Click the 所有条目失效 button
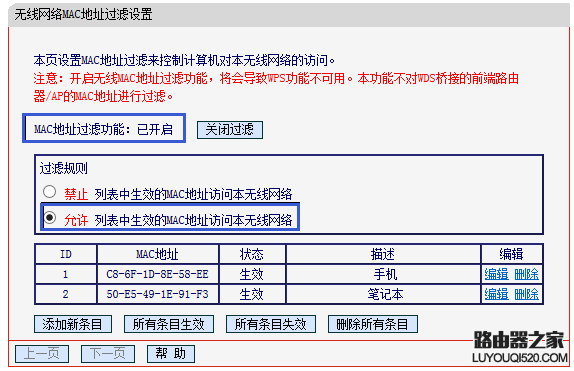The image size is (574, 371). [x=271, y=324]
